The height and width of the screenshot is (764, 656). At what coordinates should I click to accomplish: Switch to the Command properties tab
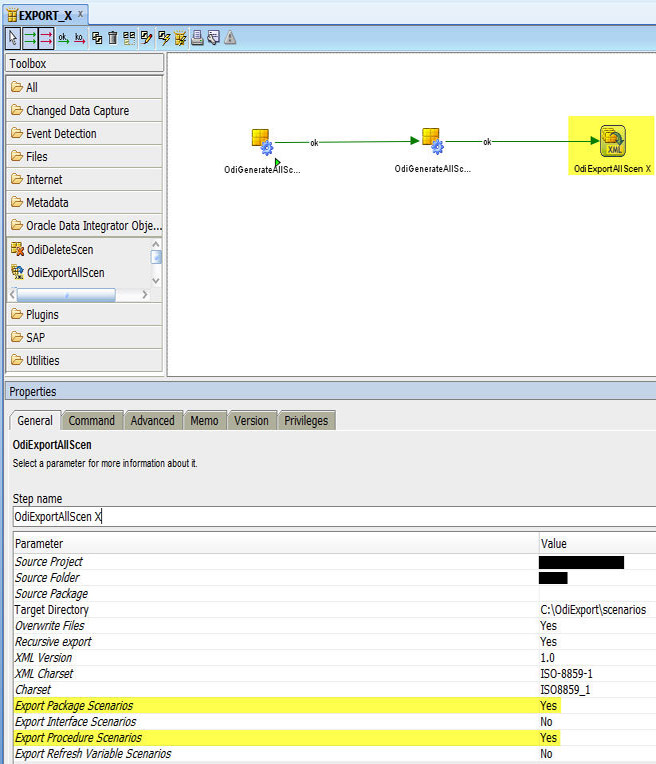(x=92, y=421)
